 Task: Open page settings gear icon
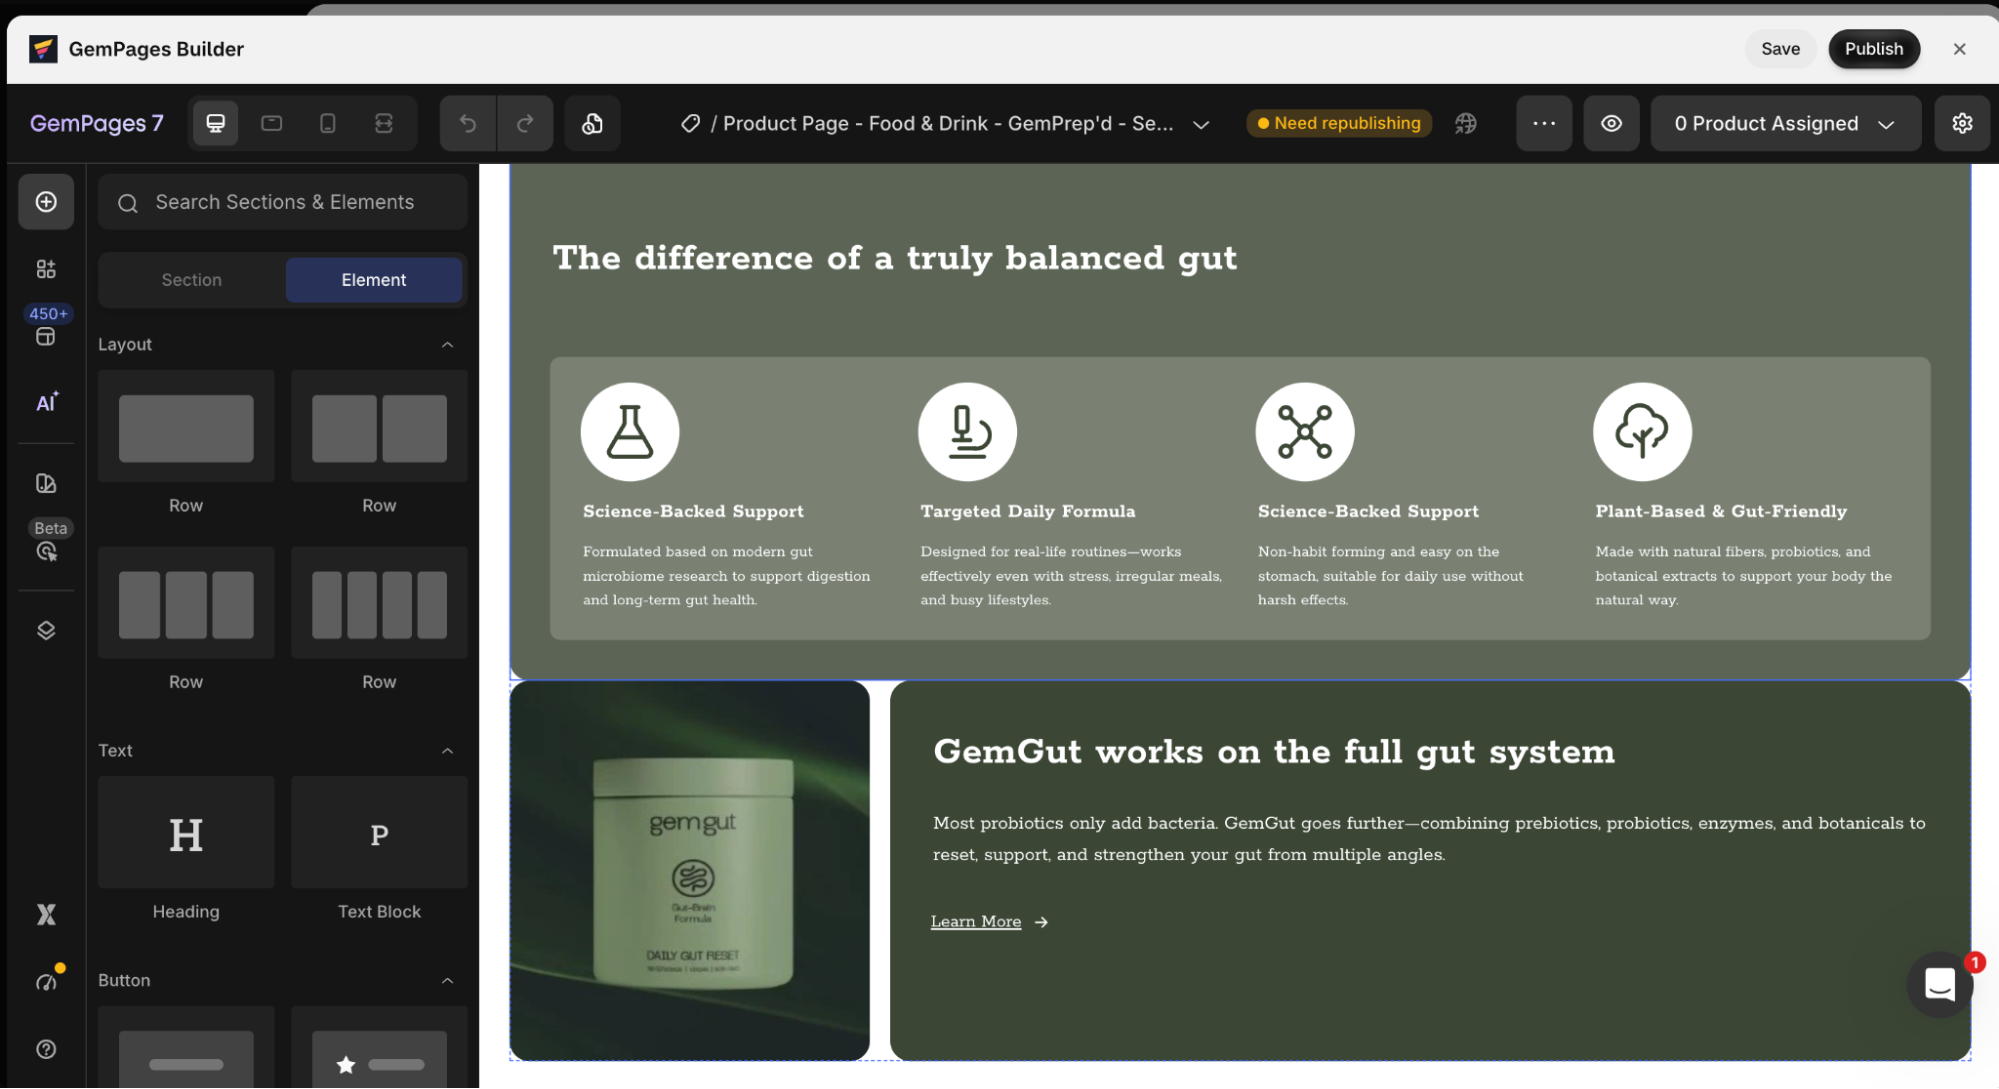[1962, 123]
